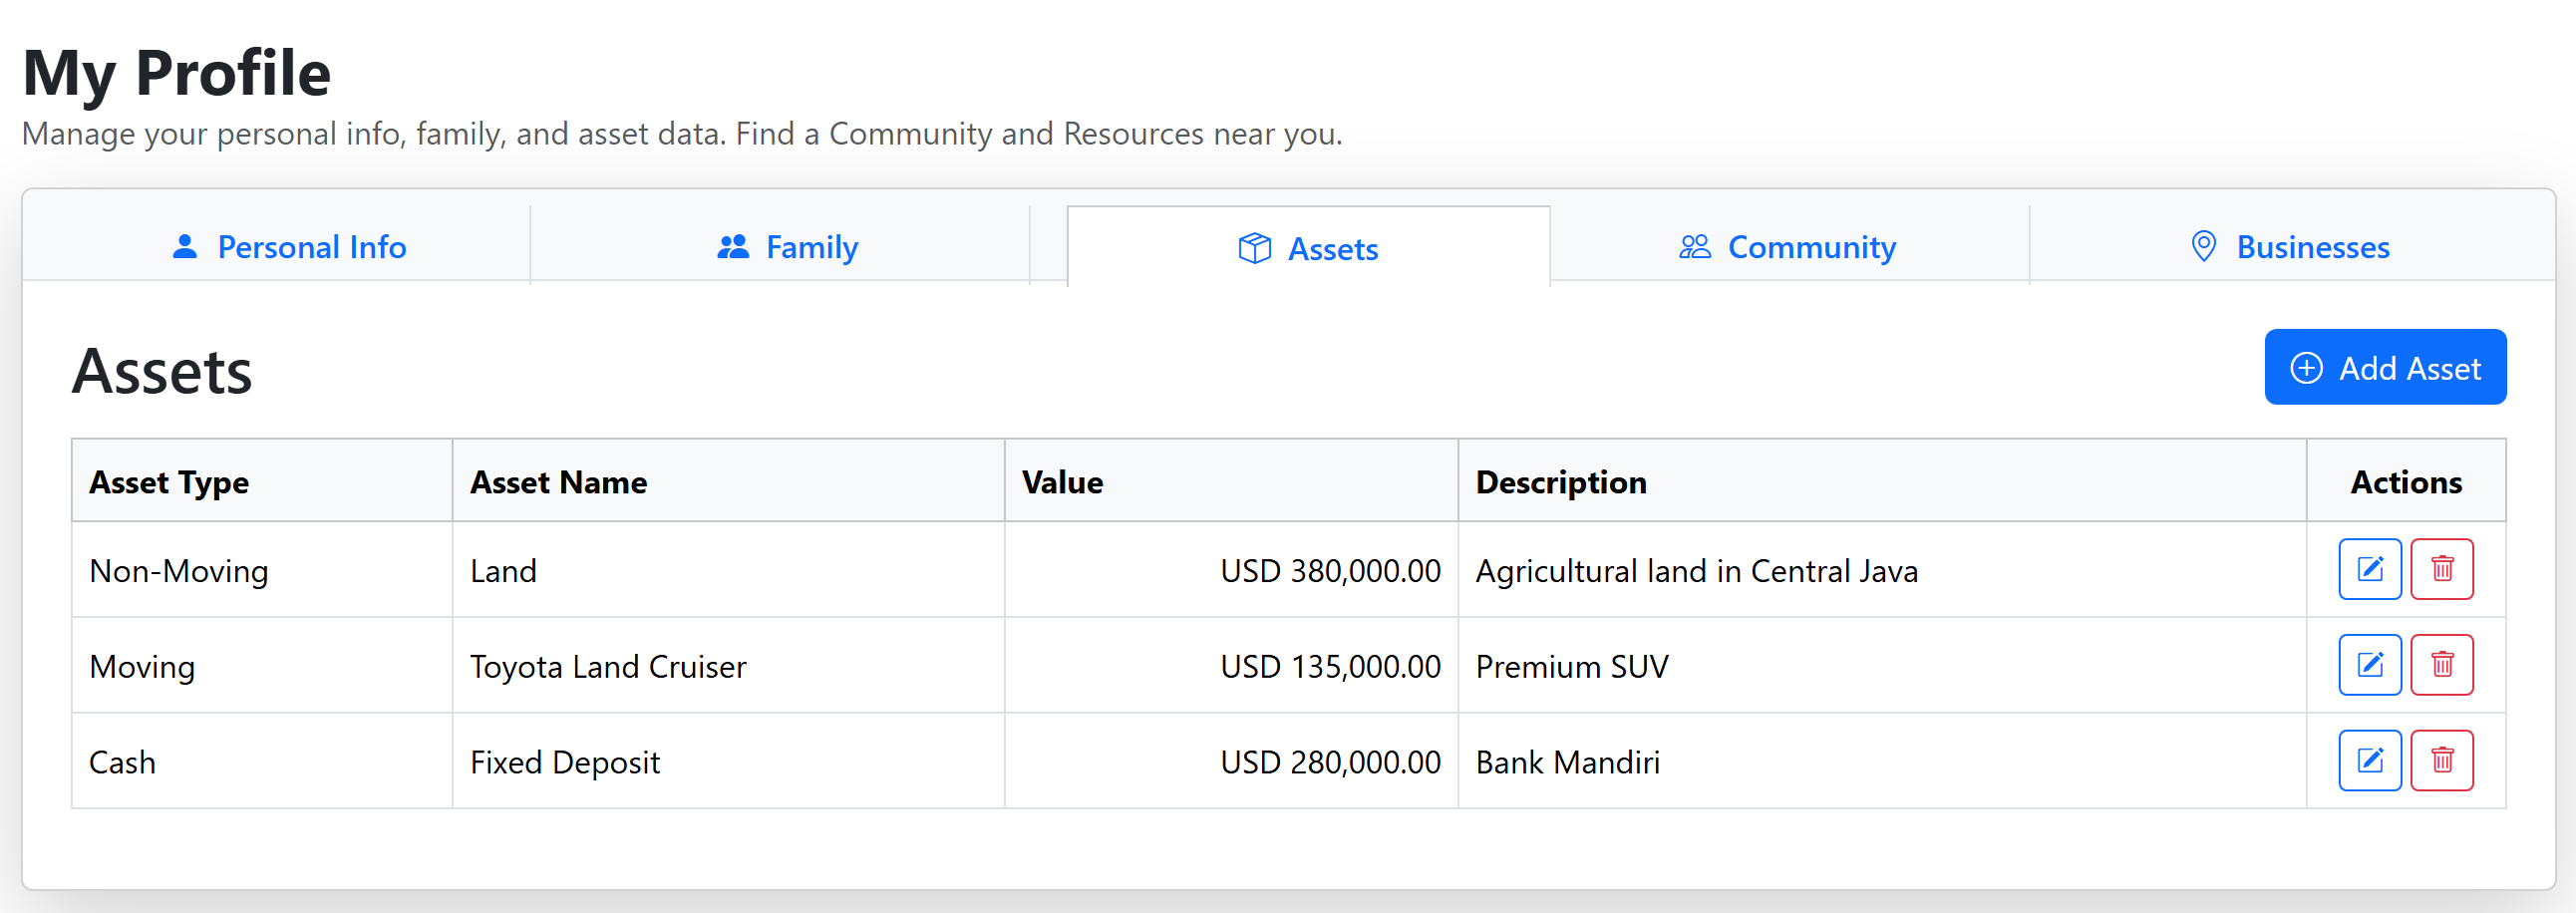Select the USD 380,000.00 value cell

click(1329, 571)
